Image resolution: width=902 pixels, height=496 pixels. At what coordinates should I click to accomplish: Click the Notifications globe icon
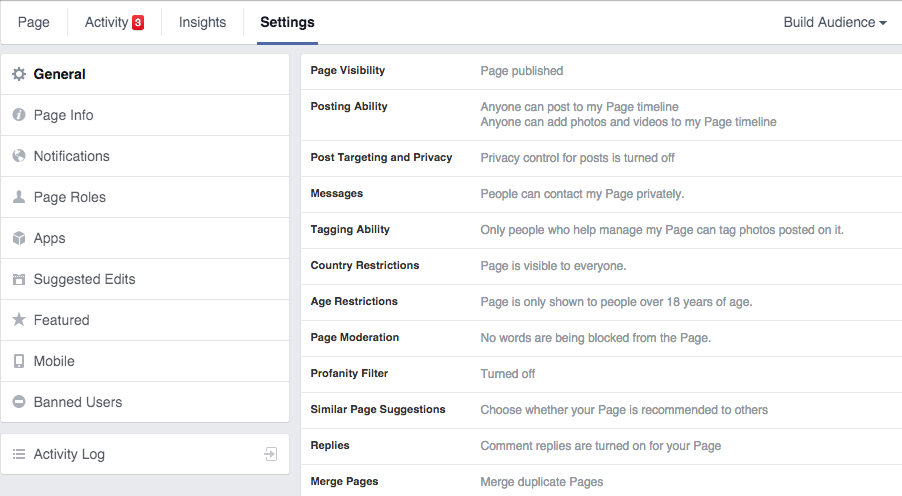(x=18, y=156)
